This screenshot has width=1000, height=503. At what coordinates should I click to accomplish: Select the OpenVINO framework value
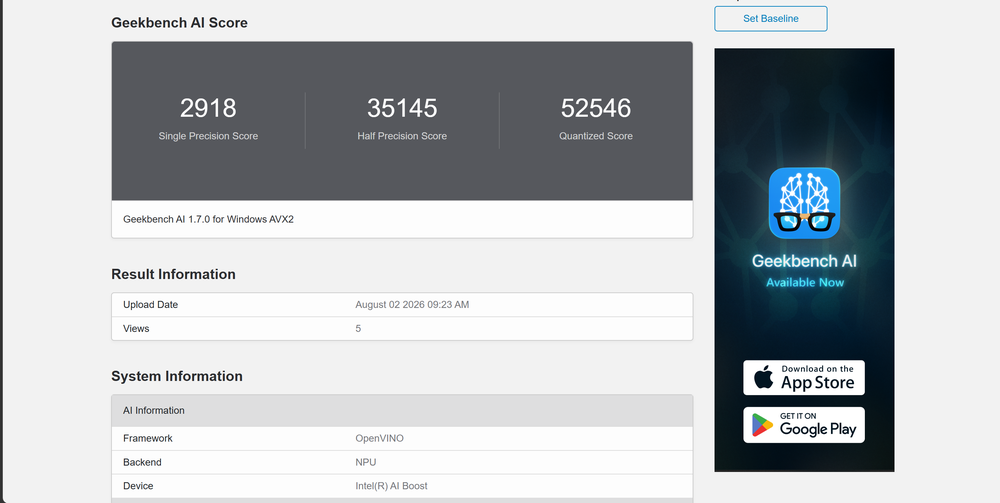(x=379, y=439)
